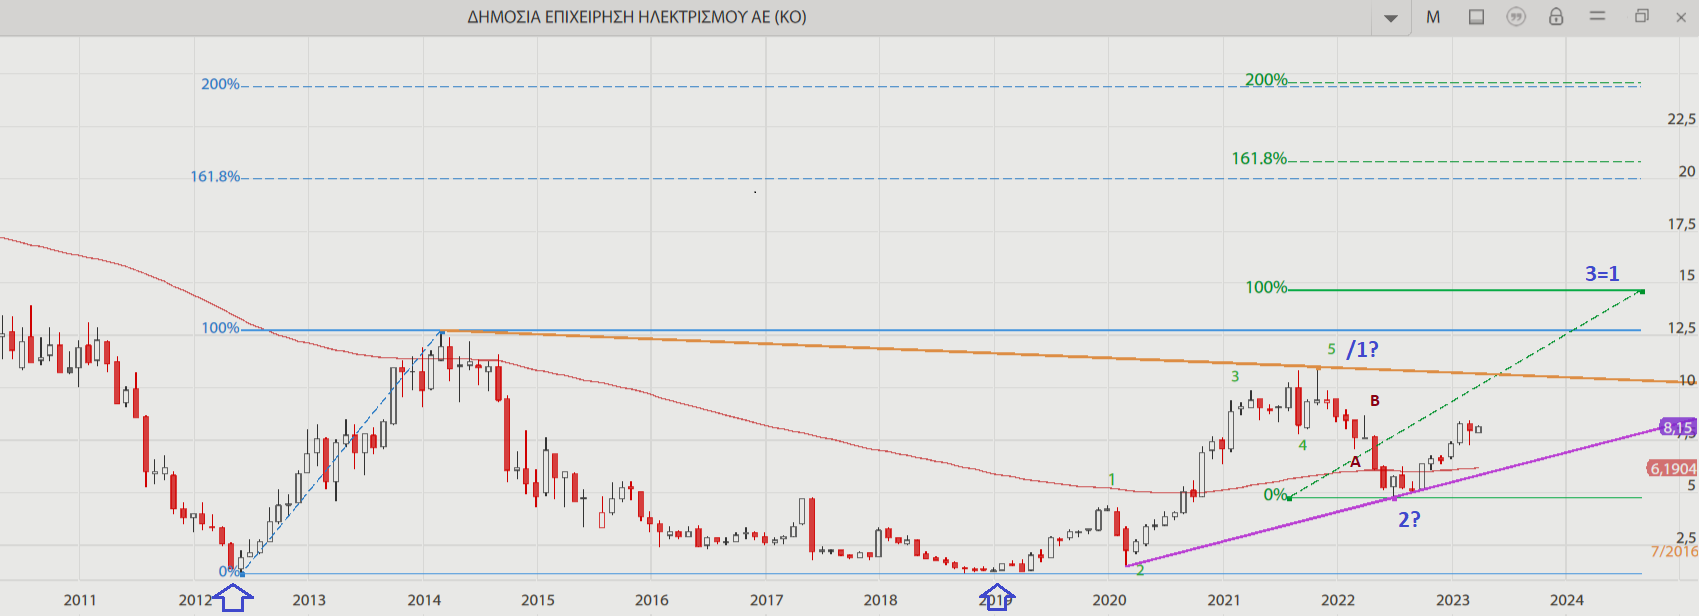Click the 3=1 projection annotation
The width and height of the screenshot is (1699, 616).
point(1602,273)
